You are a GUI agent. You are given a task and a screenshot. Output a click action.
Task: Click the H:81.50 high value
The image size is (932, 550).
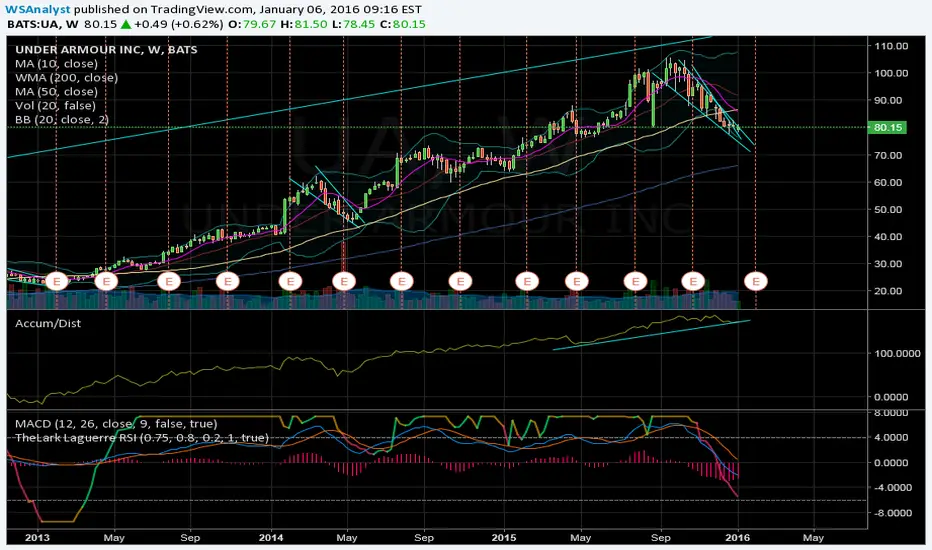(304, 24)
